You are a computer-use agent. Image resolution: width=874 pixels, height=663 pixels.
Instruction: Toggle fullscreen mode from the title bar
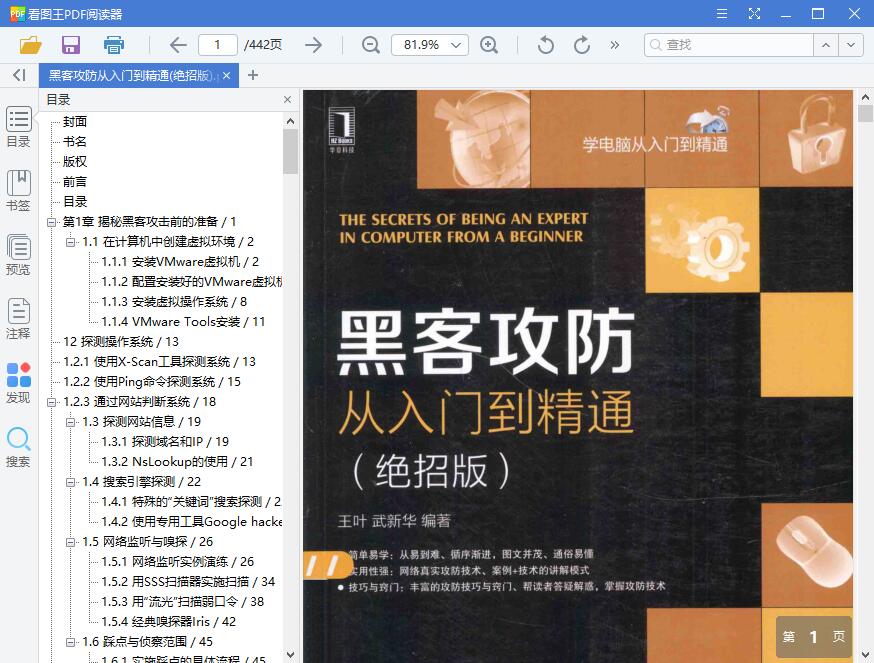[755, 14]
